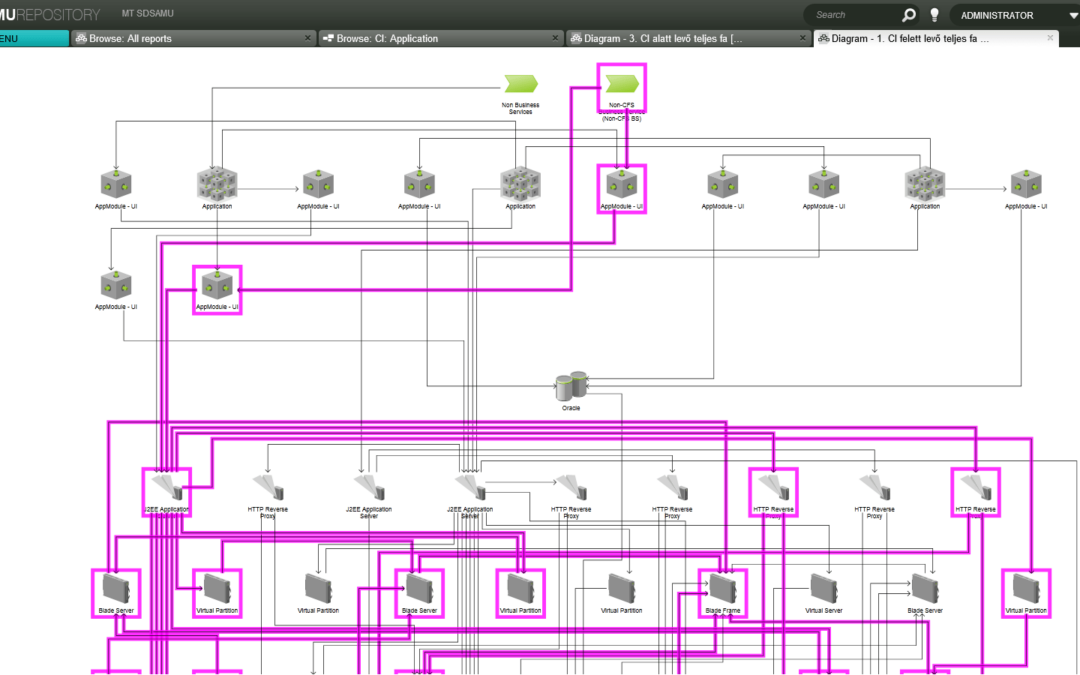
Task: Click the Non-CFS green arrow node
Action: click(621, 85)
